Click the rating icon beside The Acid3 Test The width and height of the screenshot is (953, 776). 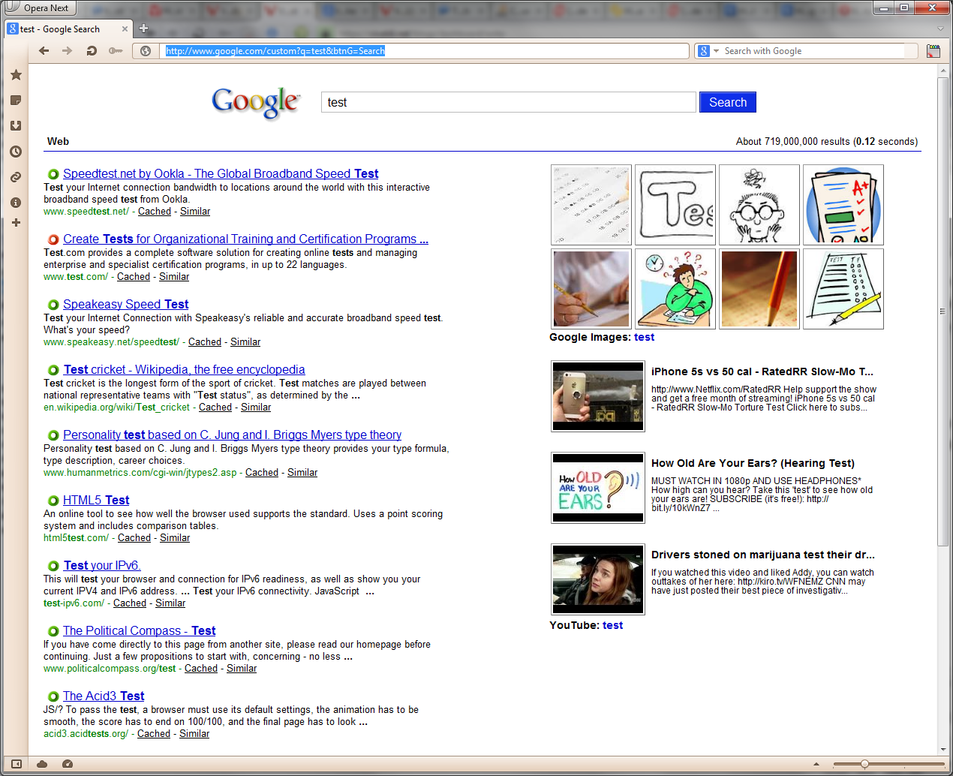click(53, 696)
